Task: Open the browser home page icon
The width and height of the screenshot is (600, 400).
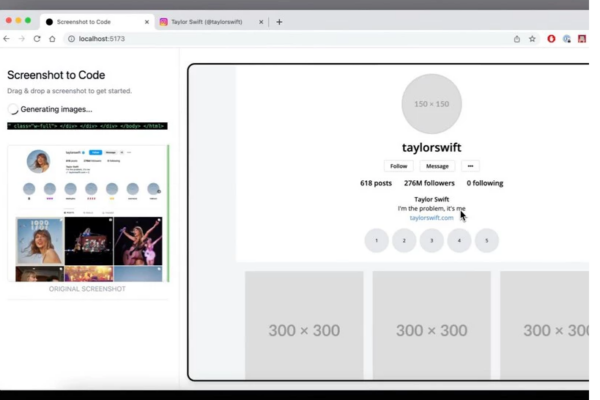Action: coord(52,39)
